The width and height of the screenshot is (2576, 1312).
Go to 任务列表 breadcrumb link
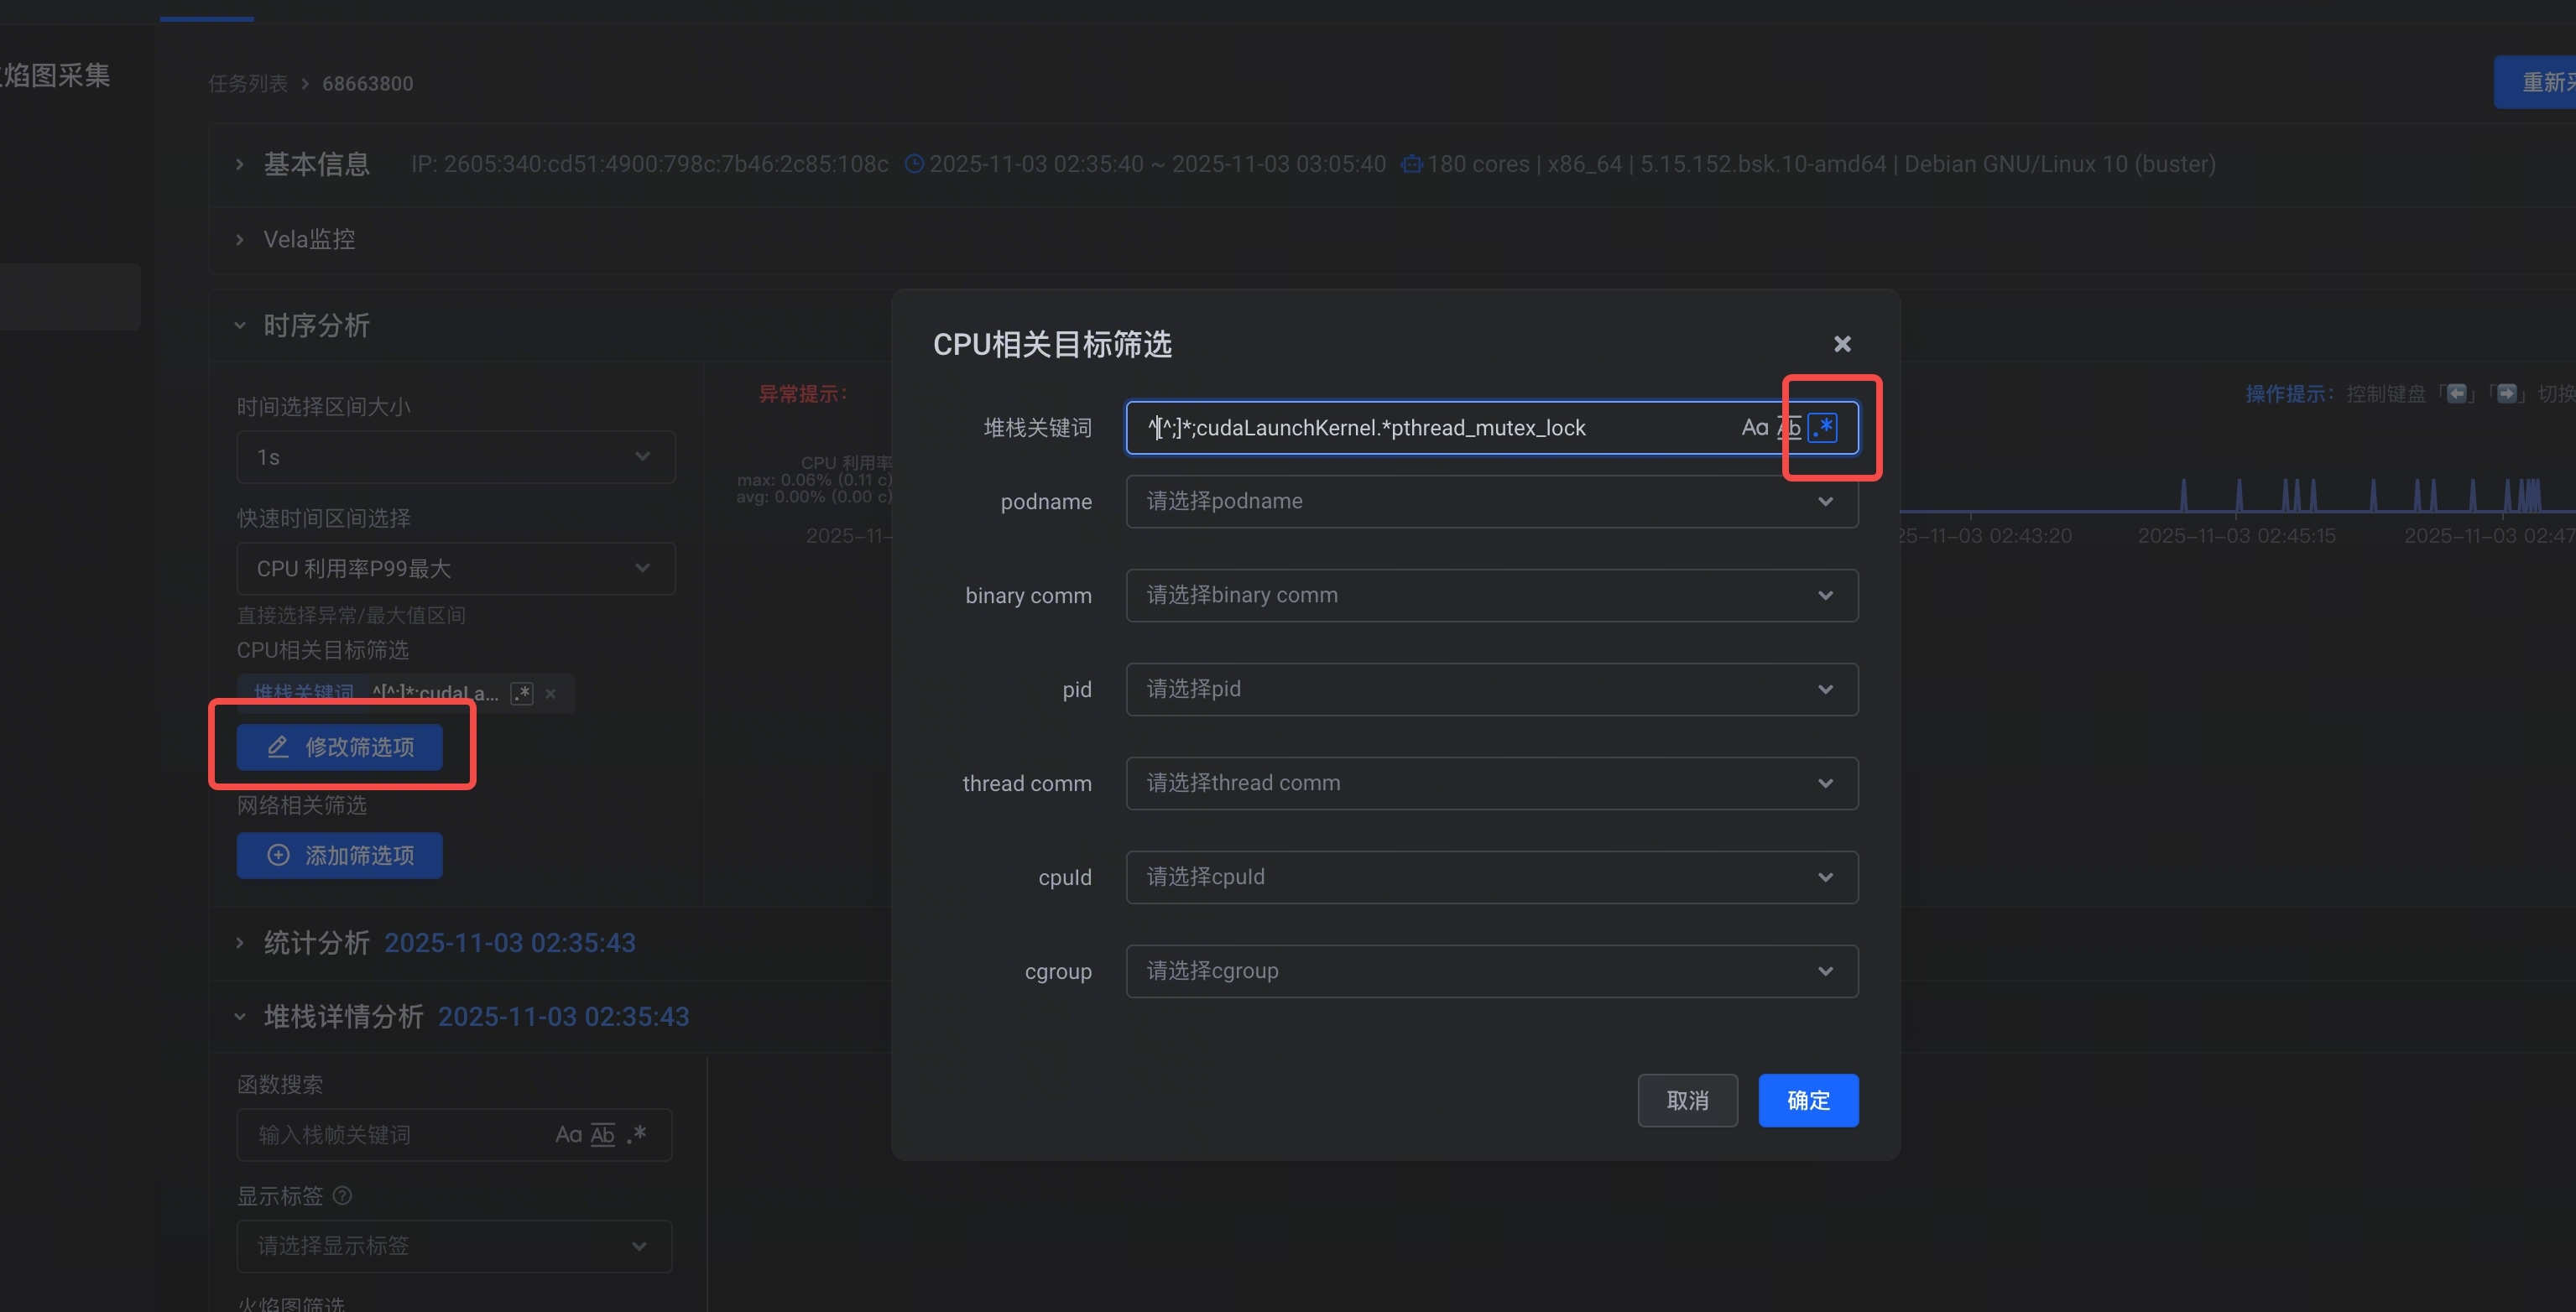pyautogui.click(x=247, y=84)
